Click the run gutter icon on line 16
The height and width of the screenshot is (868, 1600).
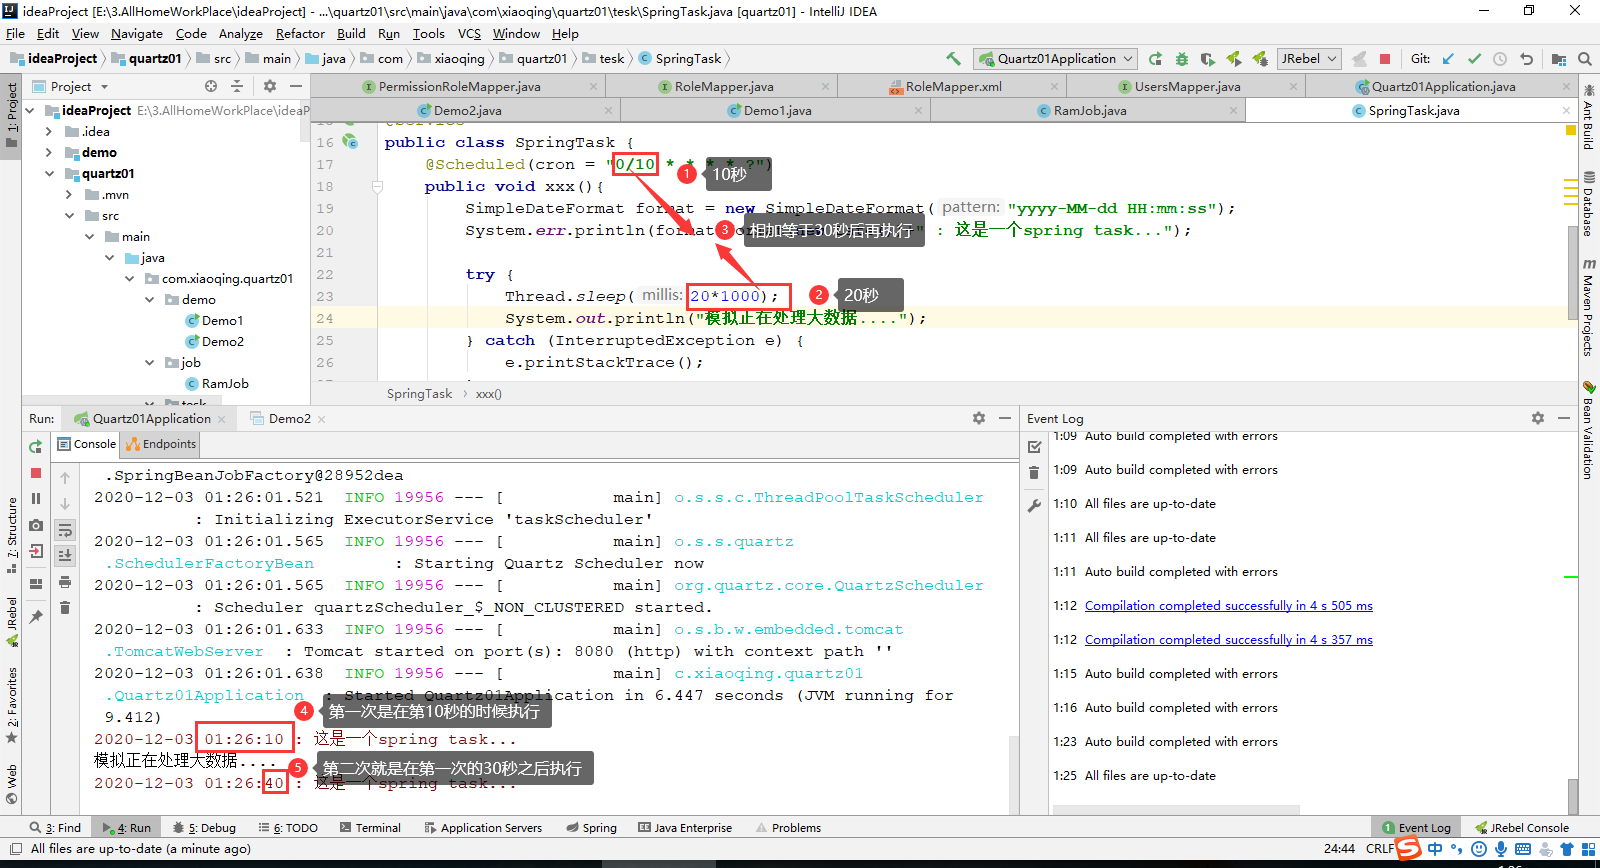(350, 142)
